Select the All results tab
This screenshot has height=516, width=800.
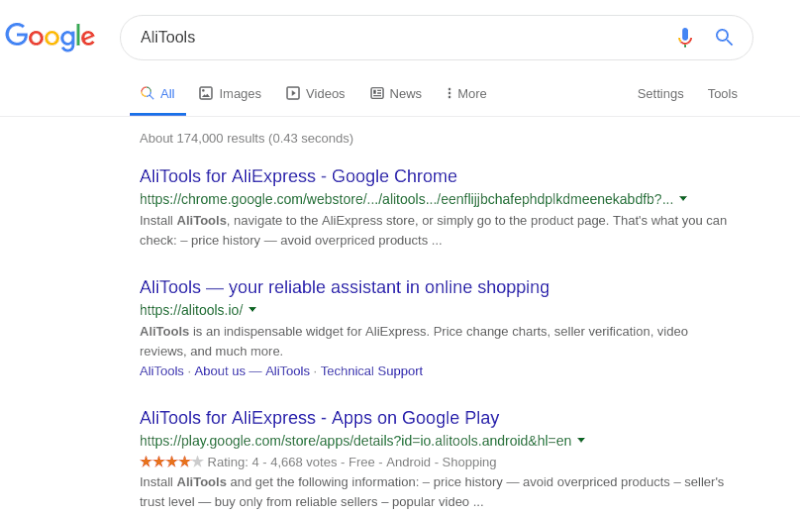pos(158,94)
